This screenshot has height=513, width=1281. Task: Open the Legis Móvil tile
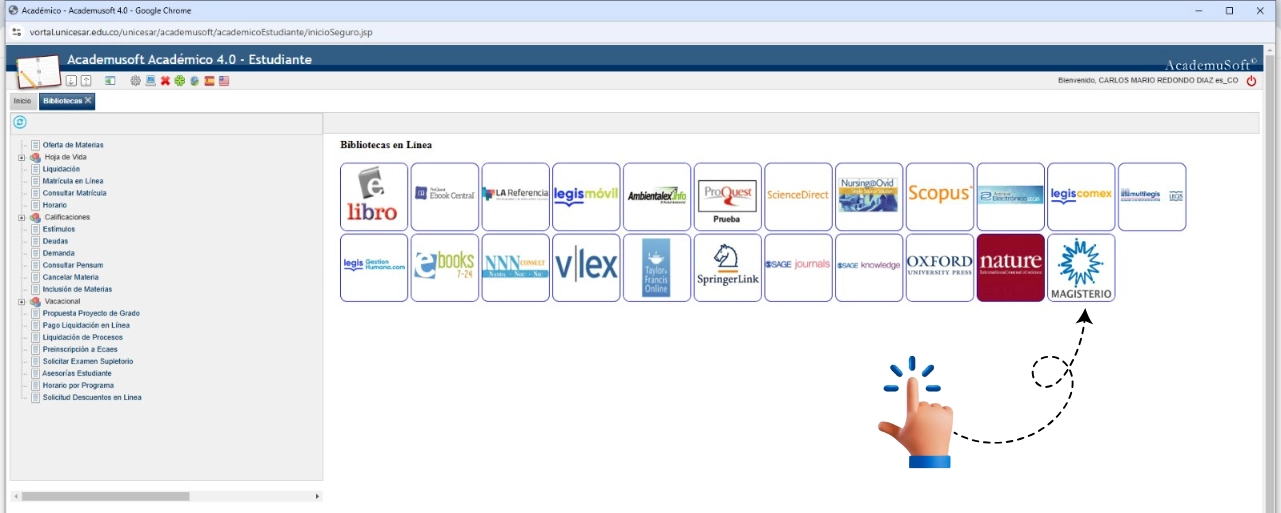click(586, 197)
